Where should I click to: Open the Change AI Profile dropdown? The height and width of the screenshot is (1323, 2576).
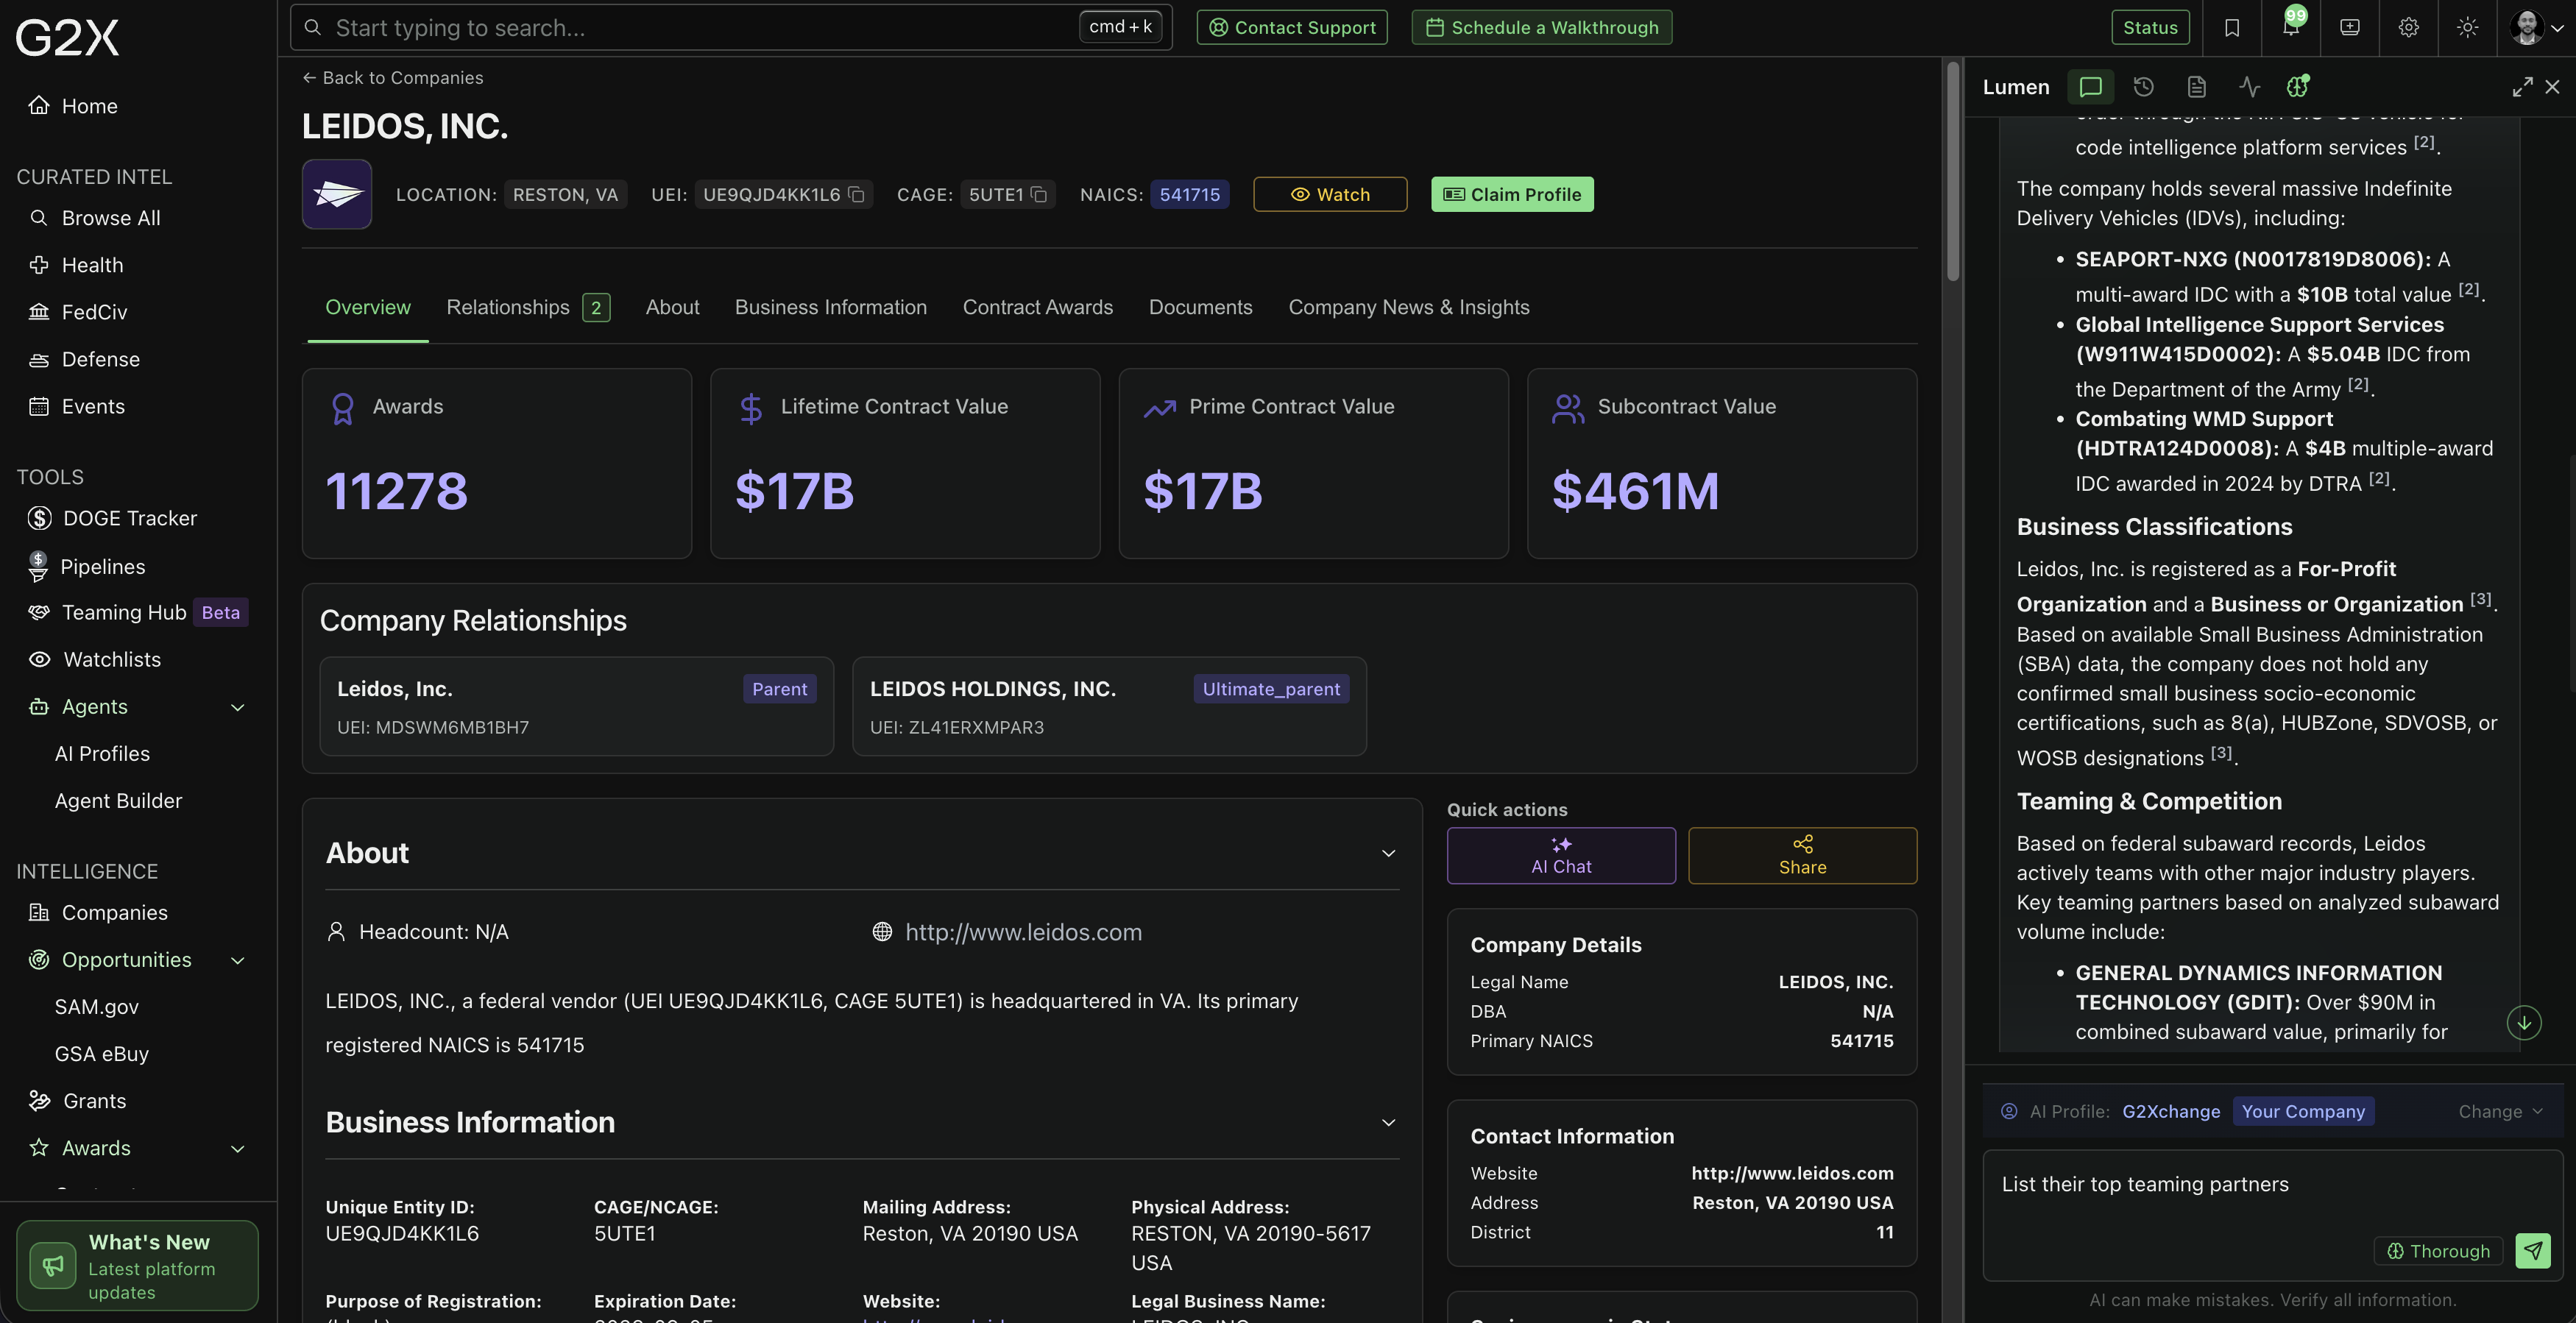point(2500,1111)
